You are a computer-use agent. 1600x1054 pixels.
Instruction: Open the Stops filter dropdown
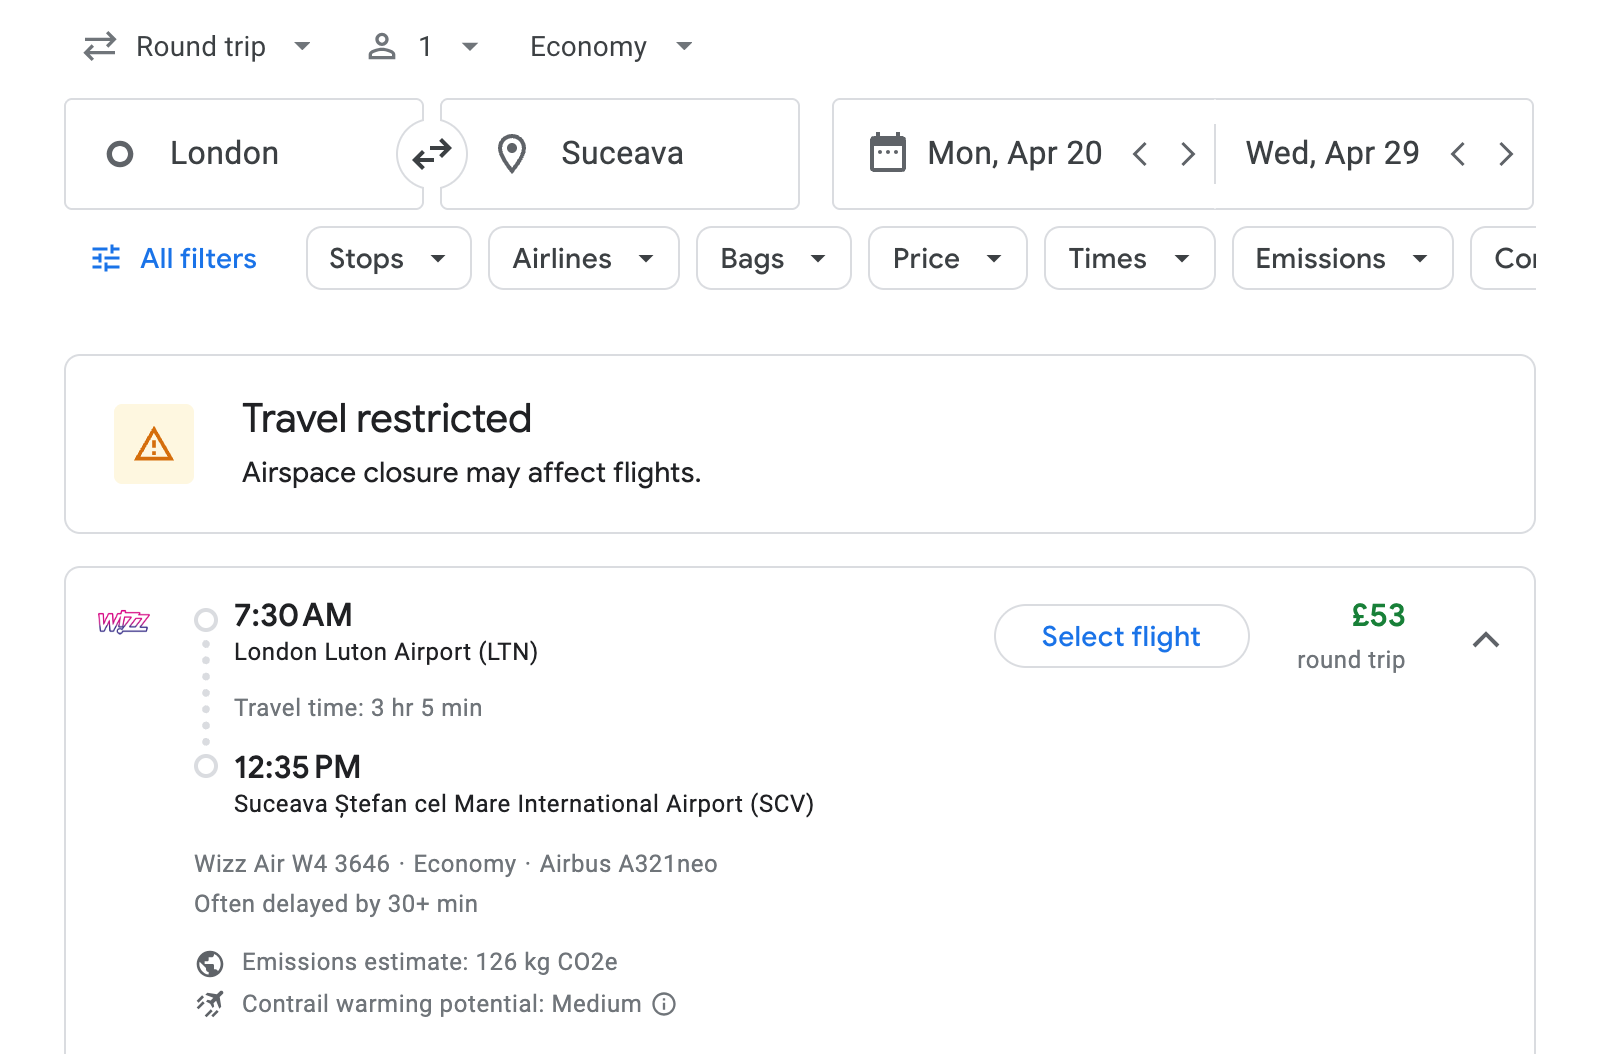tap(388, 258)
